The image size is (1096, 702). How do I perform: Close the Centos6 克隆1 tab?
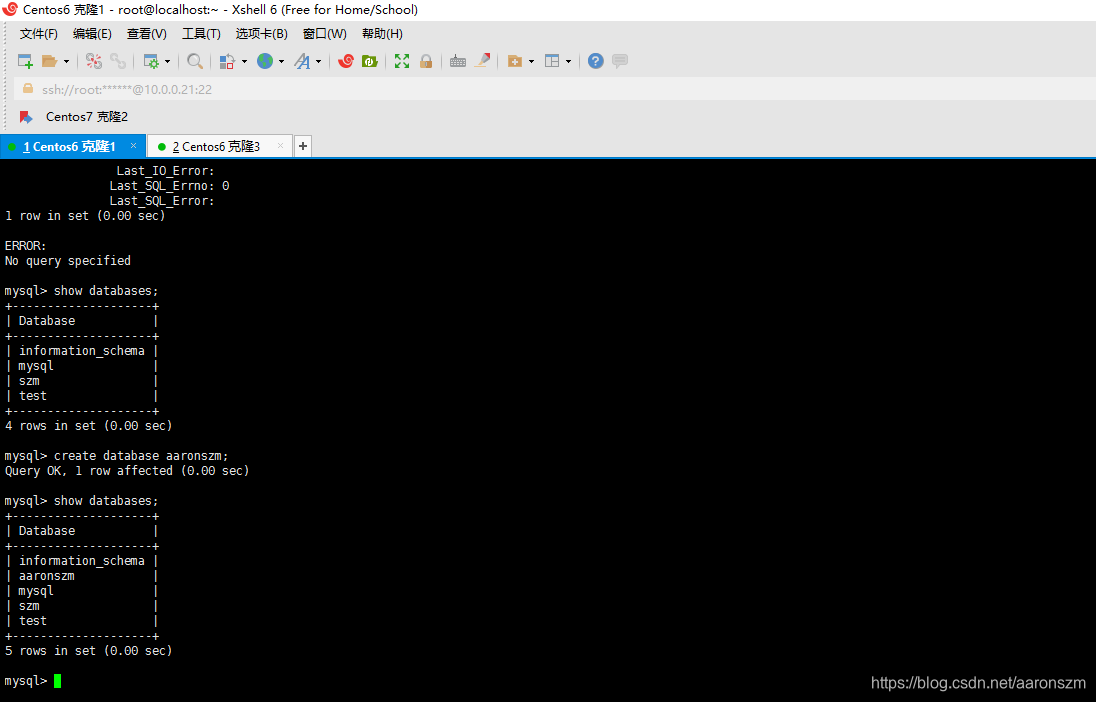coord(134,146)
